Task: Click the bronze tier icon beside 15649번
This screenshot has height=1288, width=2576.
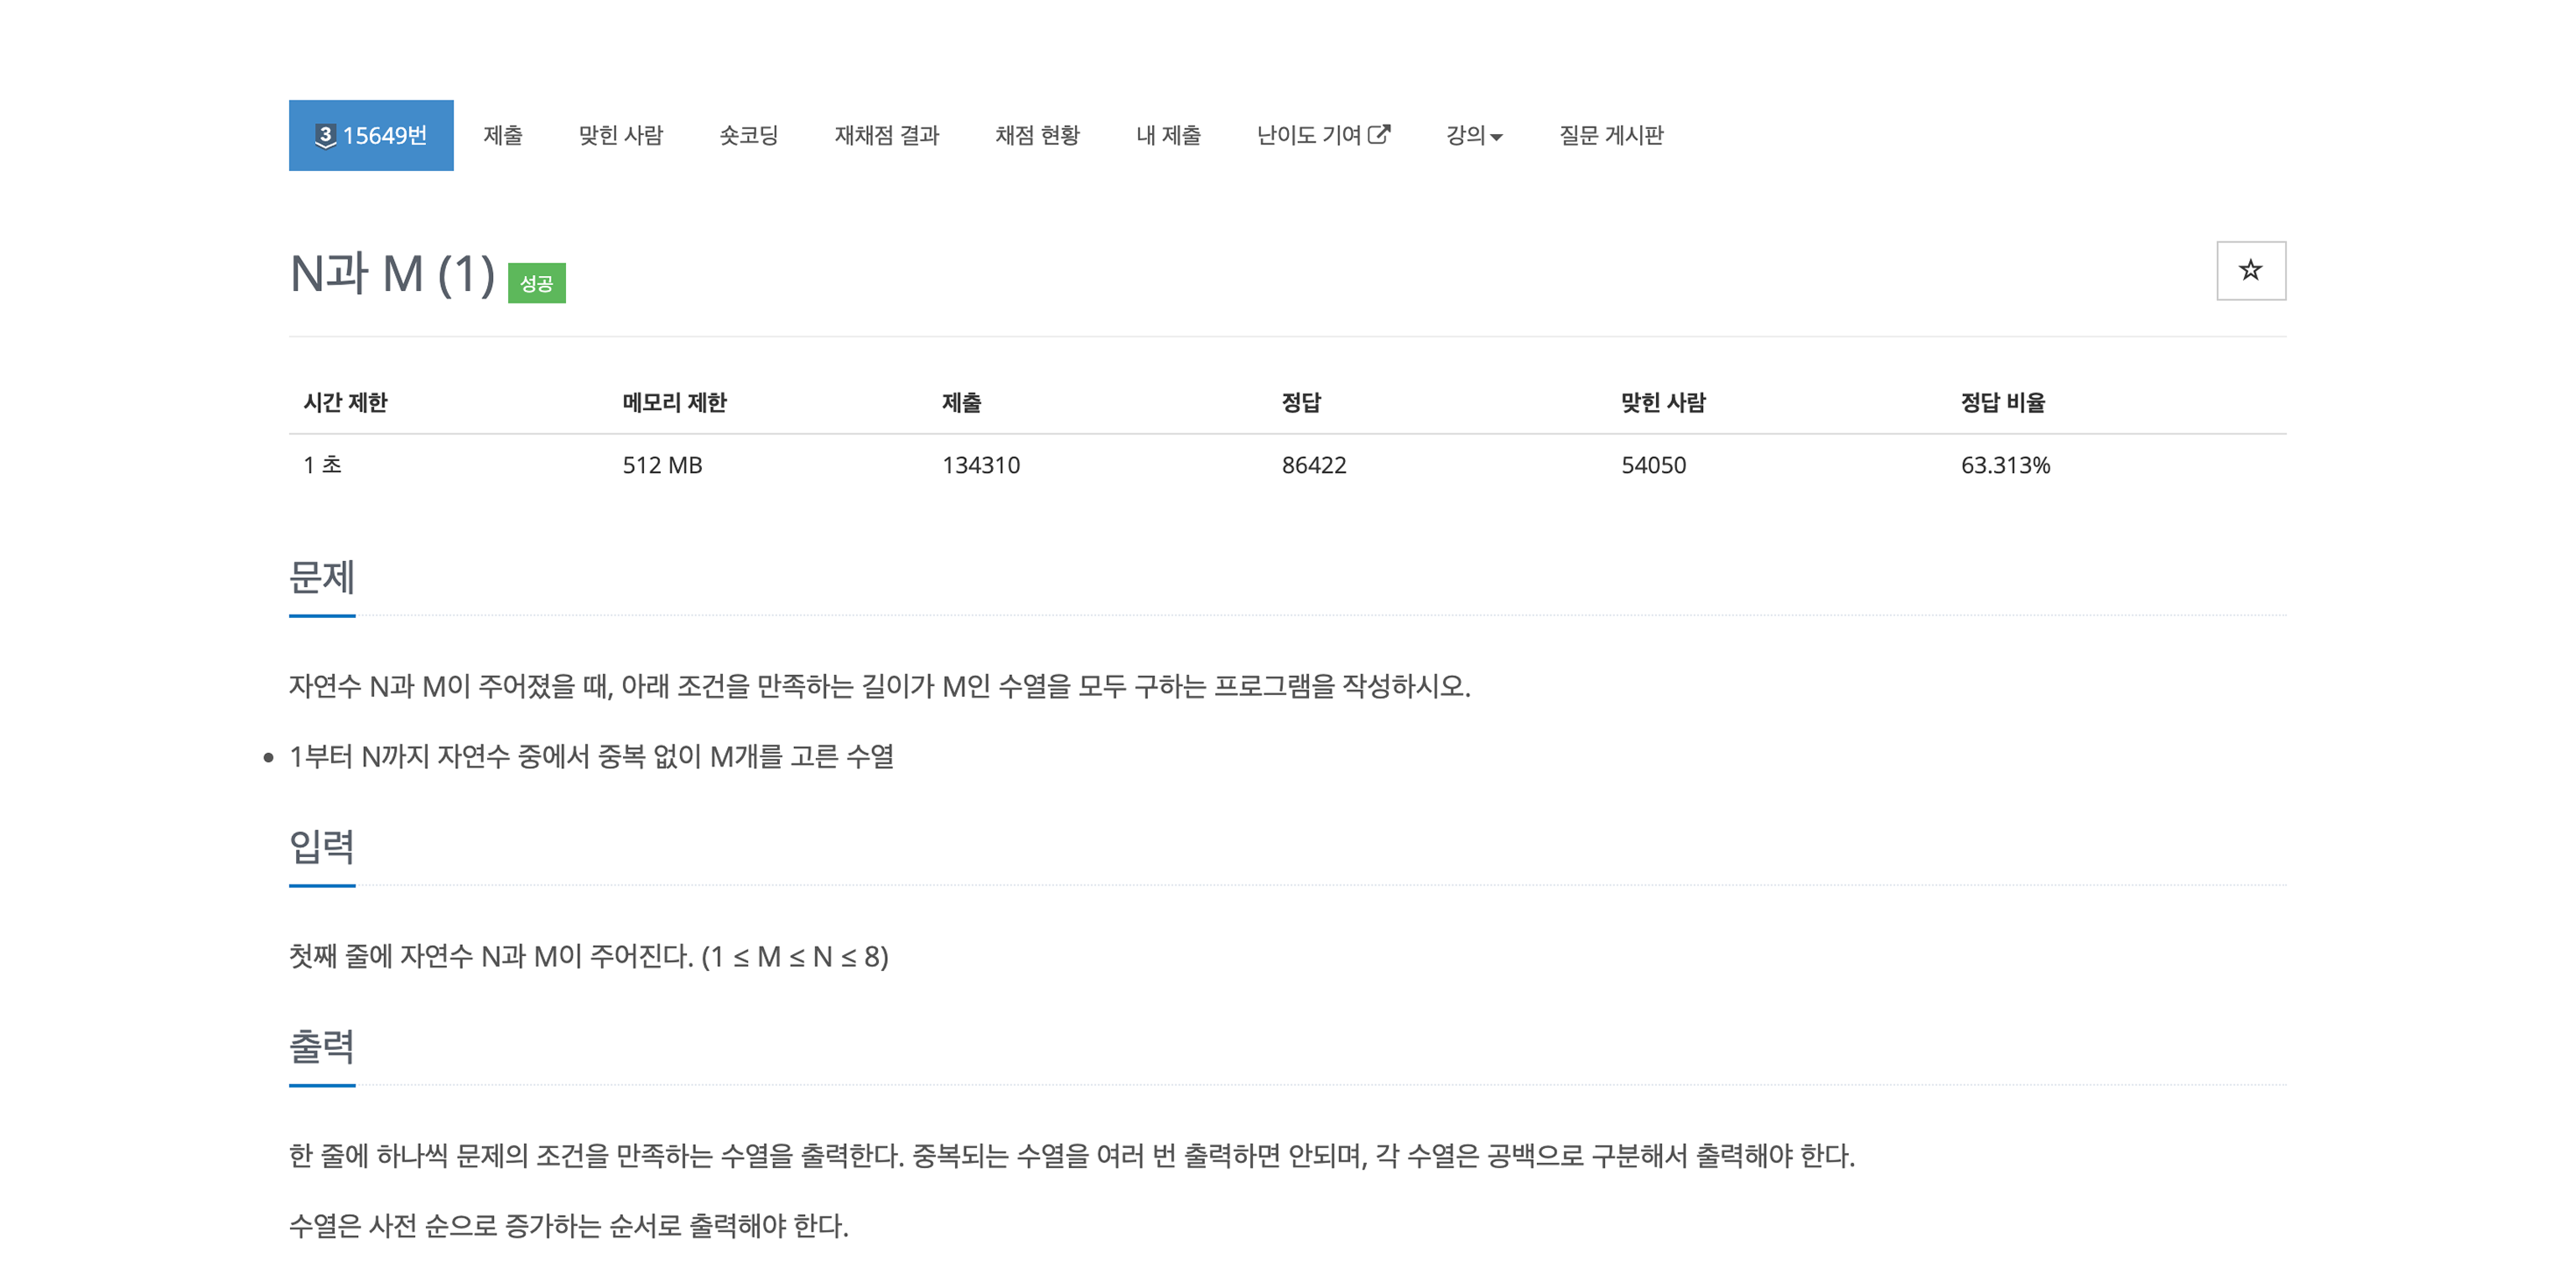Action: click(325, 136)
